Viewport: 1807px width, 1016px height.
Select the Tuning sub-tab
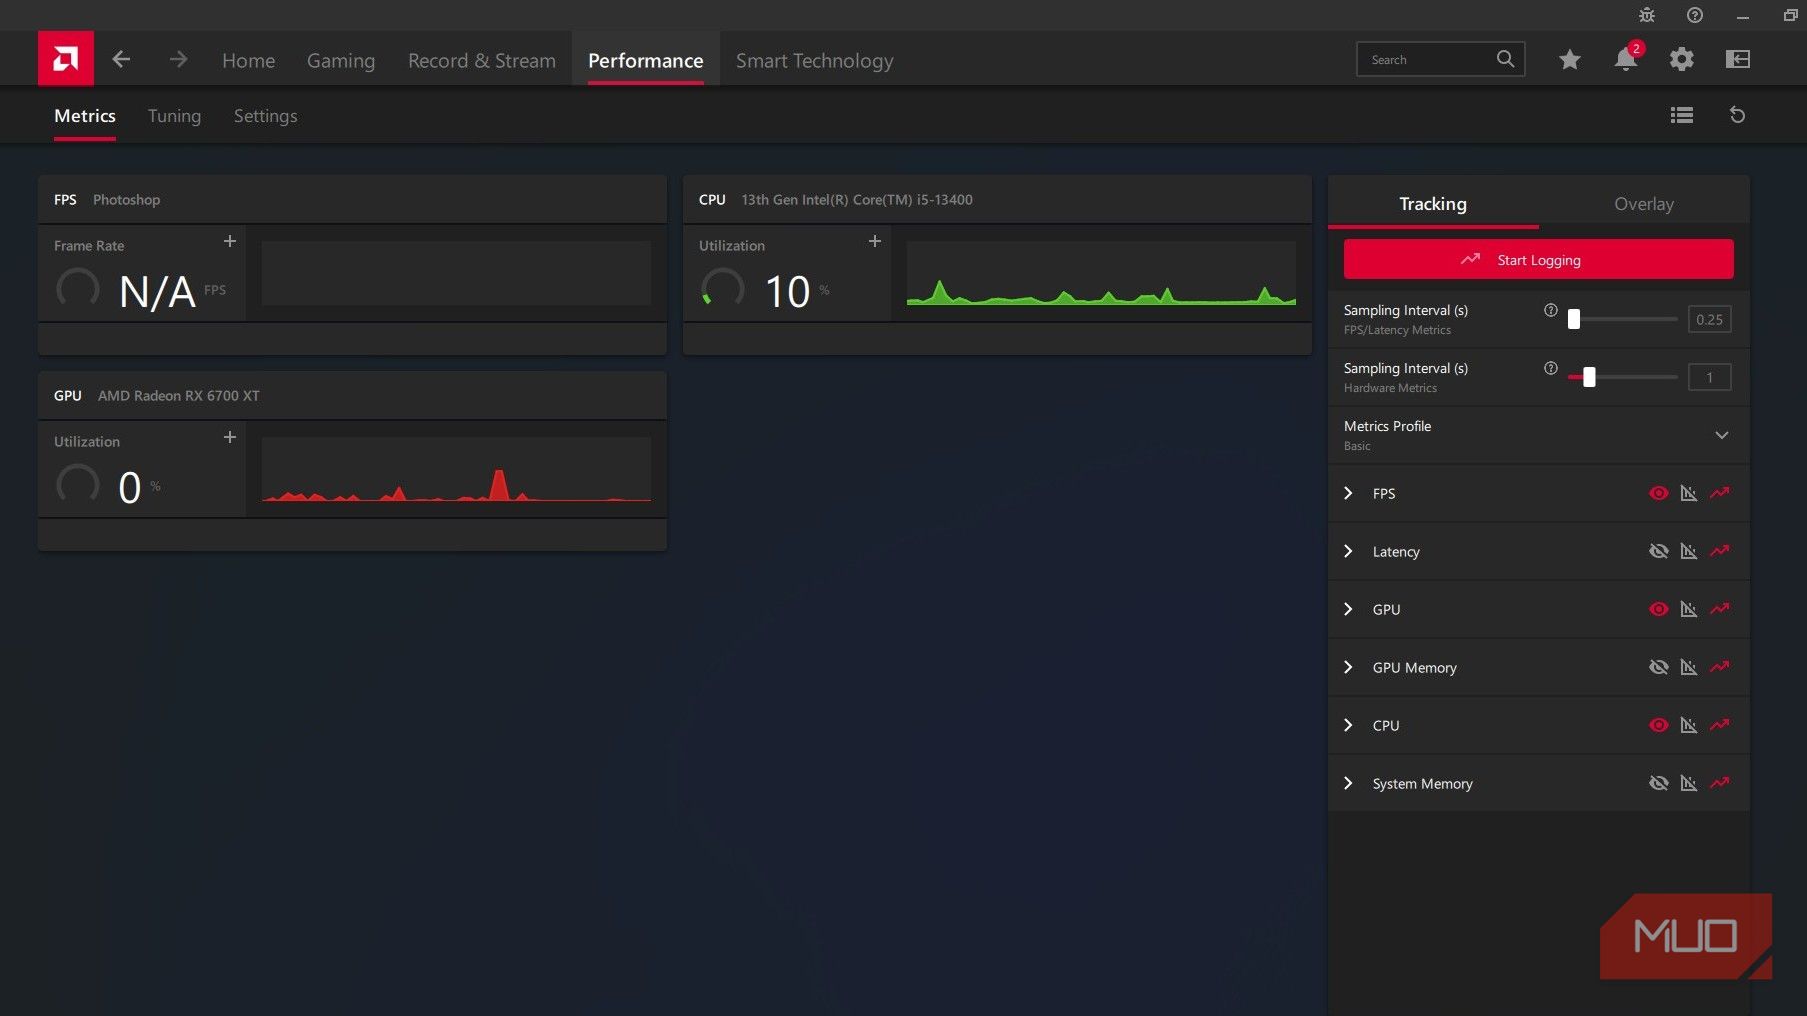tap(174, 116)
